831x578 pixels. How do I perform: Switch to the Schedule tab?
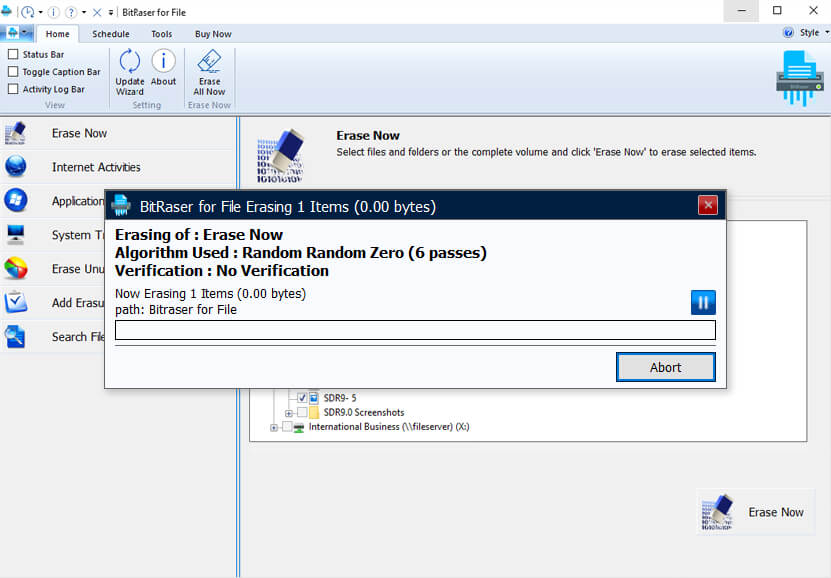pos(111,34)
